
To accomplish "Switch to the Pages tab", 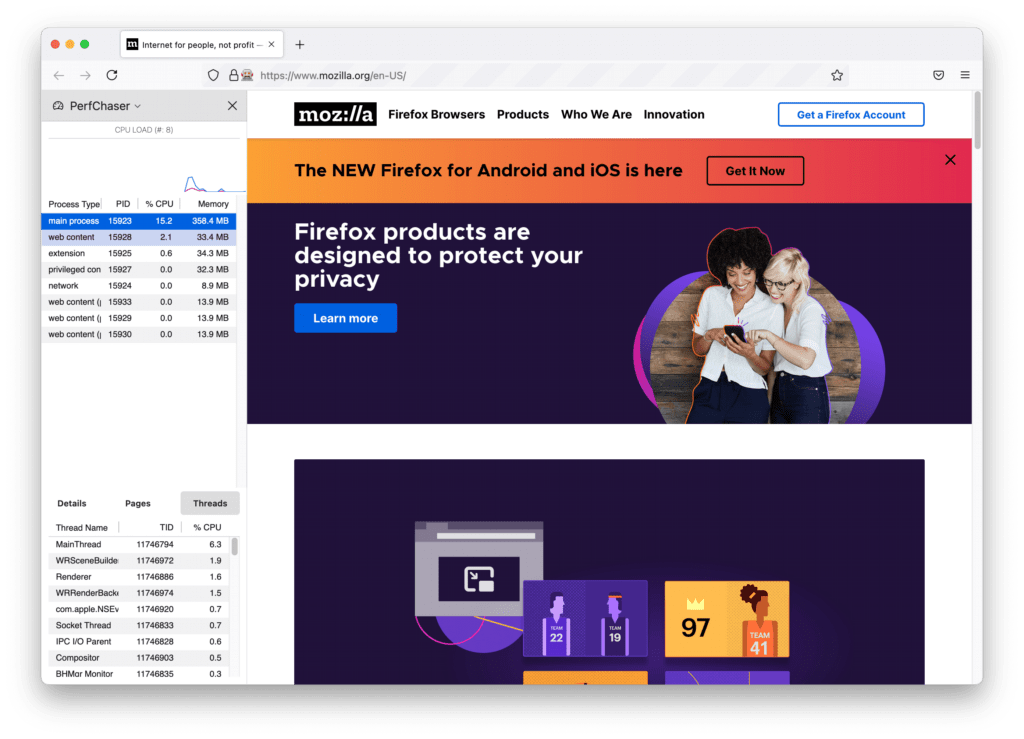I will click(x=138, y=503).
